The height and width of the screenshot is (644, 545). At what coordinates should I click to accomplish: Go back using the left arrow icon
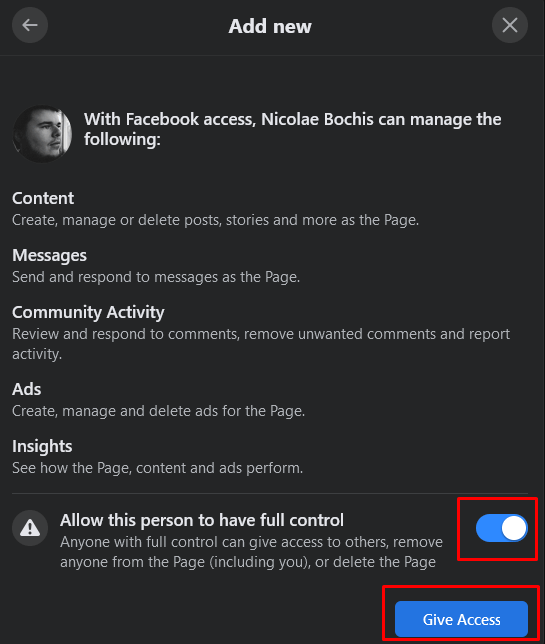point(30,25)
